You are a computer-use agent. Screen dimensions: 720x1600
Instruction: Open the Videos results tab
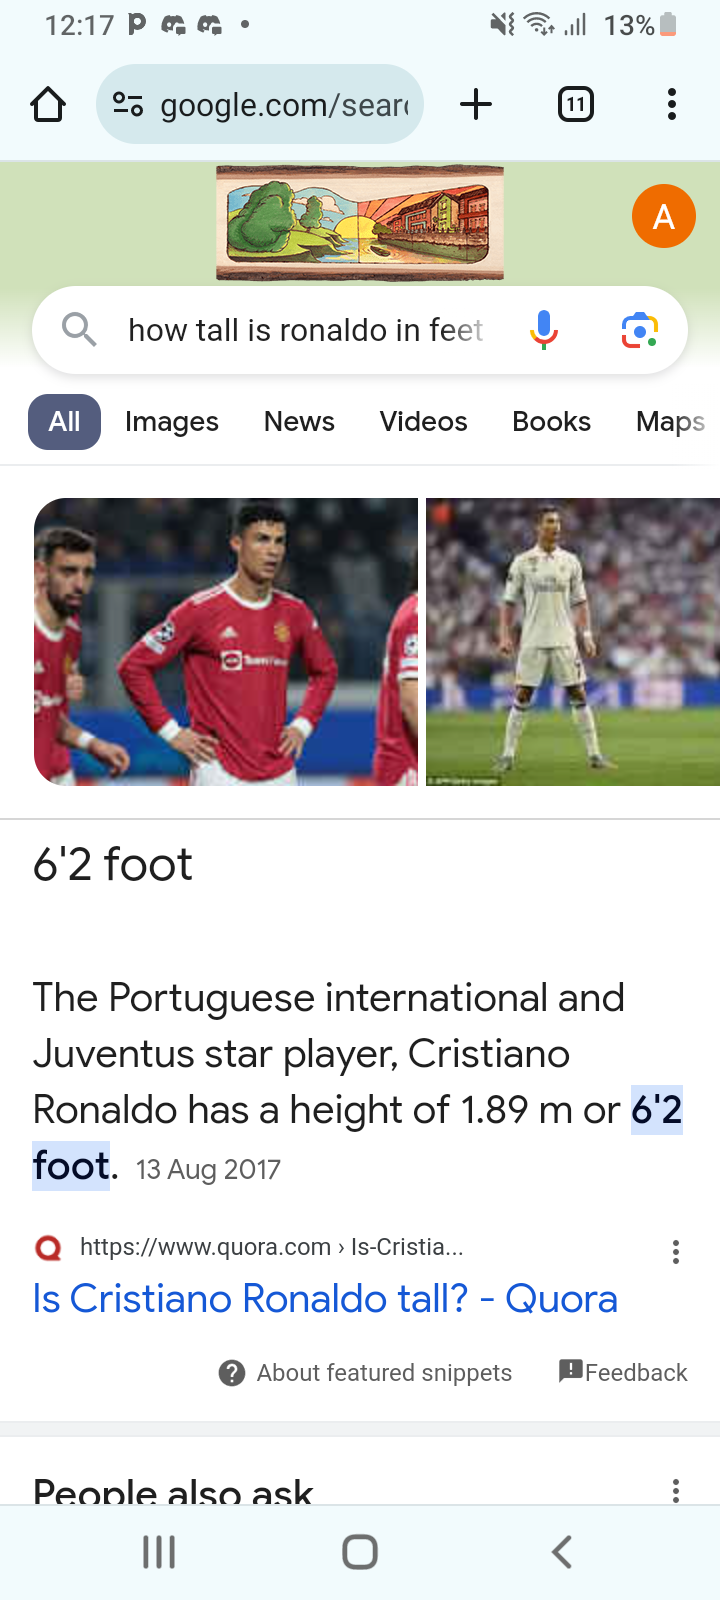coord(423,422)
